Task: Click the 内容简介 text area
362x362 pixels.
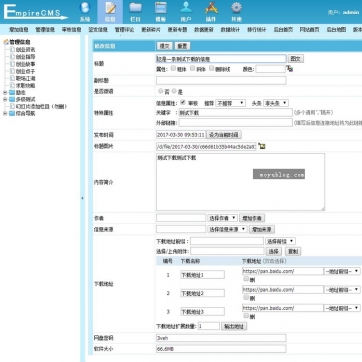Action: [x=240, y=182]
